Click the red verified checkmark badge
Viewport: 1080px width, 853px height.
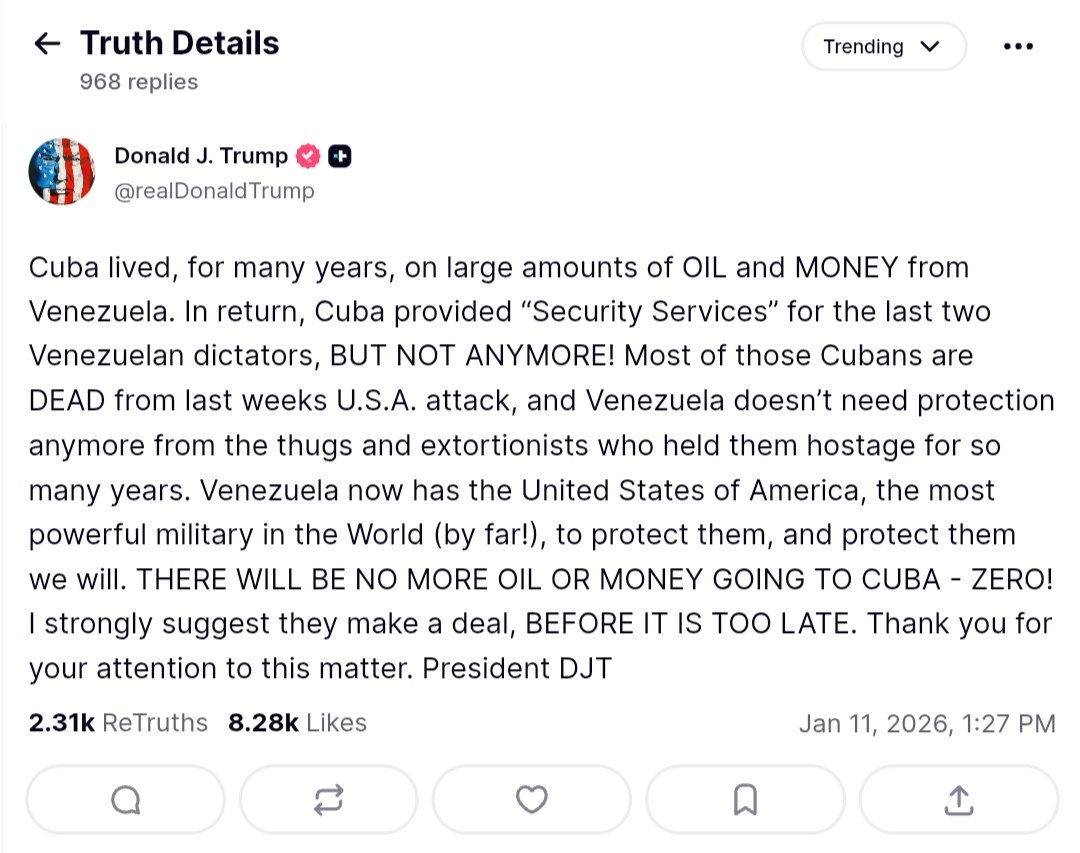pos(309,156)
